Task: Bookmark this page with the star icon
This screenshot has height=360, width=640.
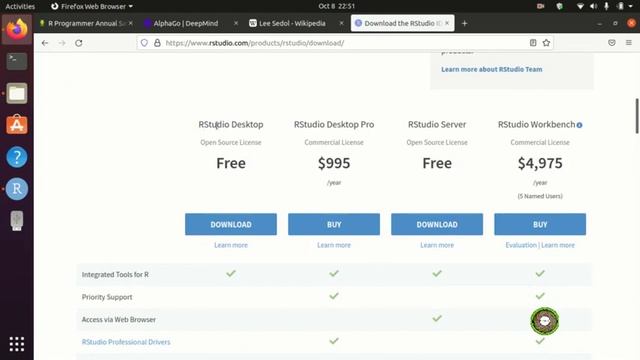Action: [x=546, y=43]
